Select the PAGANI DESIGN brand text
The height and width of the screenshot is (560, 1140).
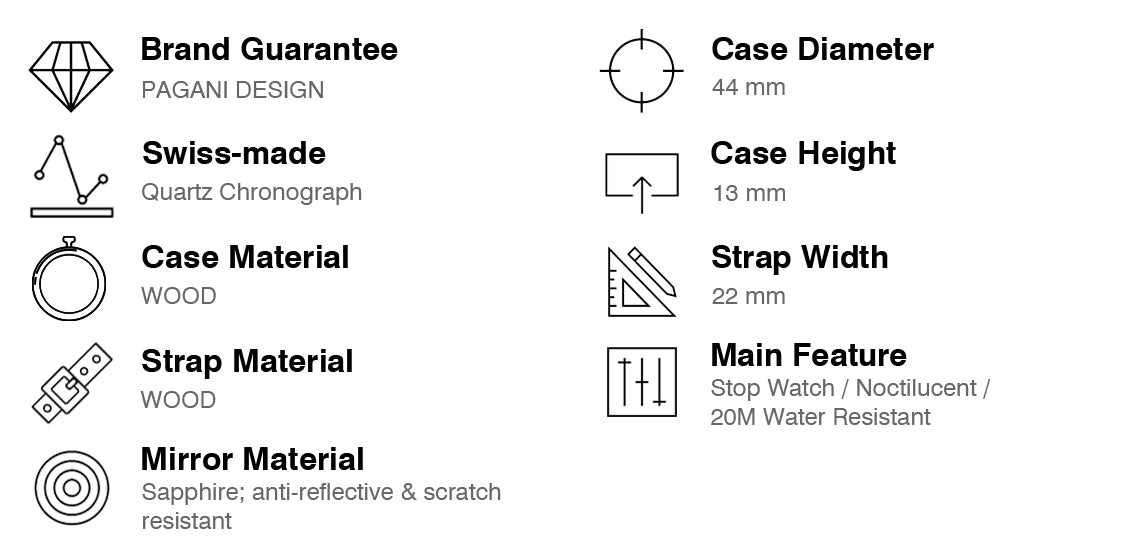pos(233,90)
